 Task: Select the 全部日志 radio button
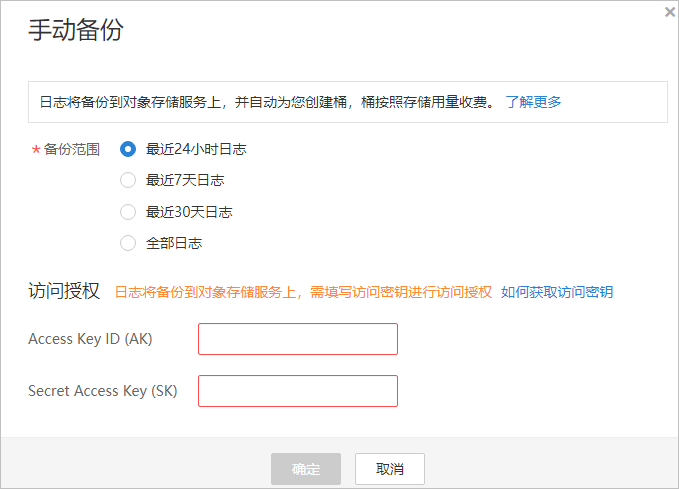point(128,242)
